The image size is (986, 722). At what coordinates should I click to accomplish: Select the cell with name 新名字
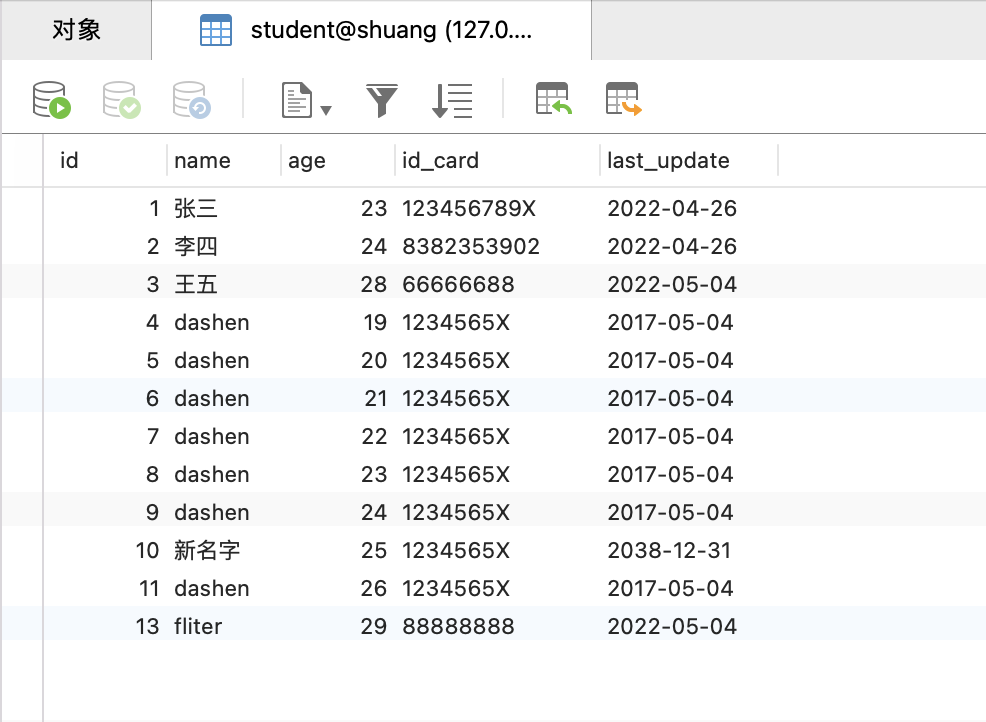point(207,550)
